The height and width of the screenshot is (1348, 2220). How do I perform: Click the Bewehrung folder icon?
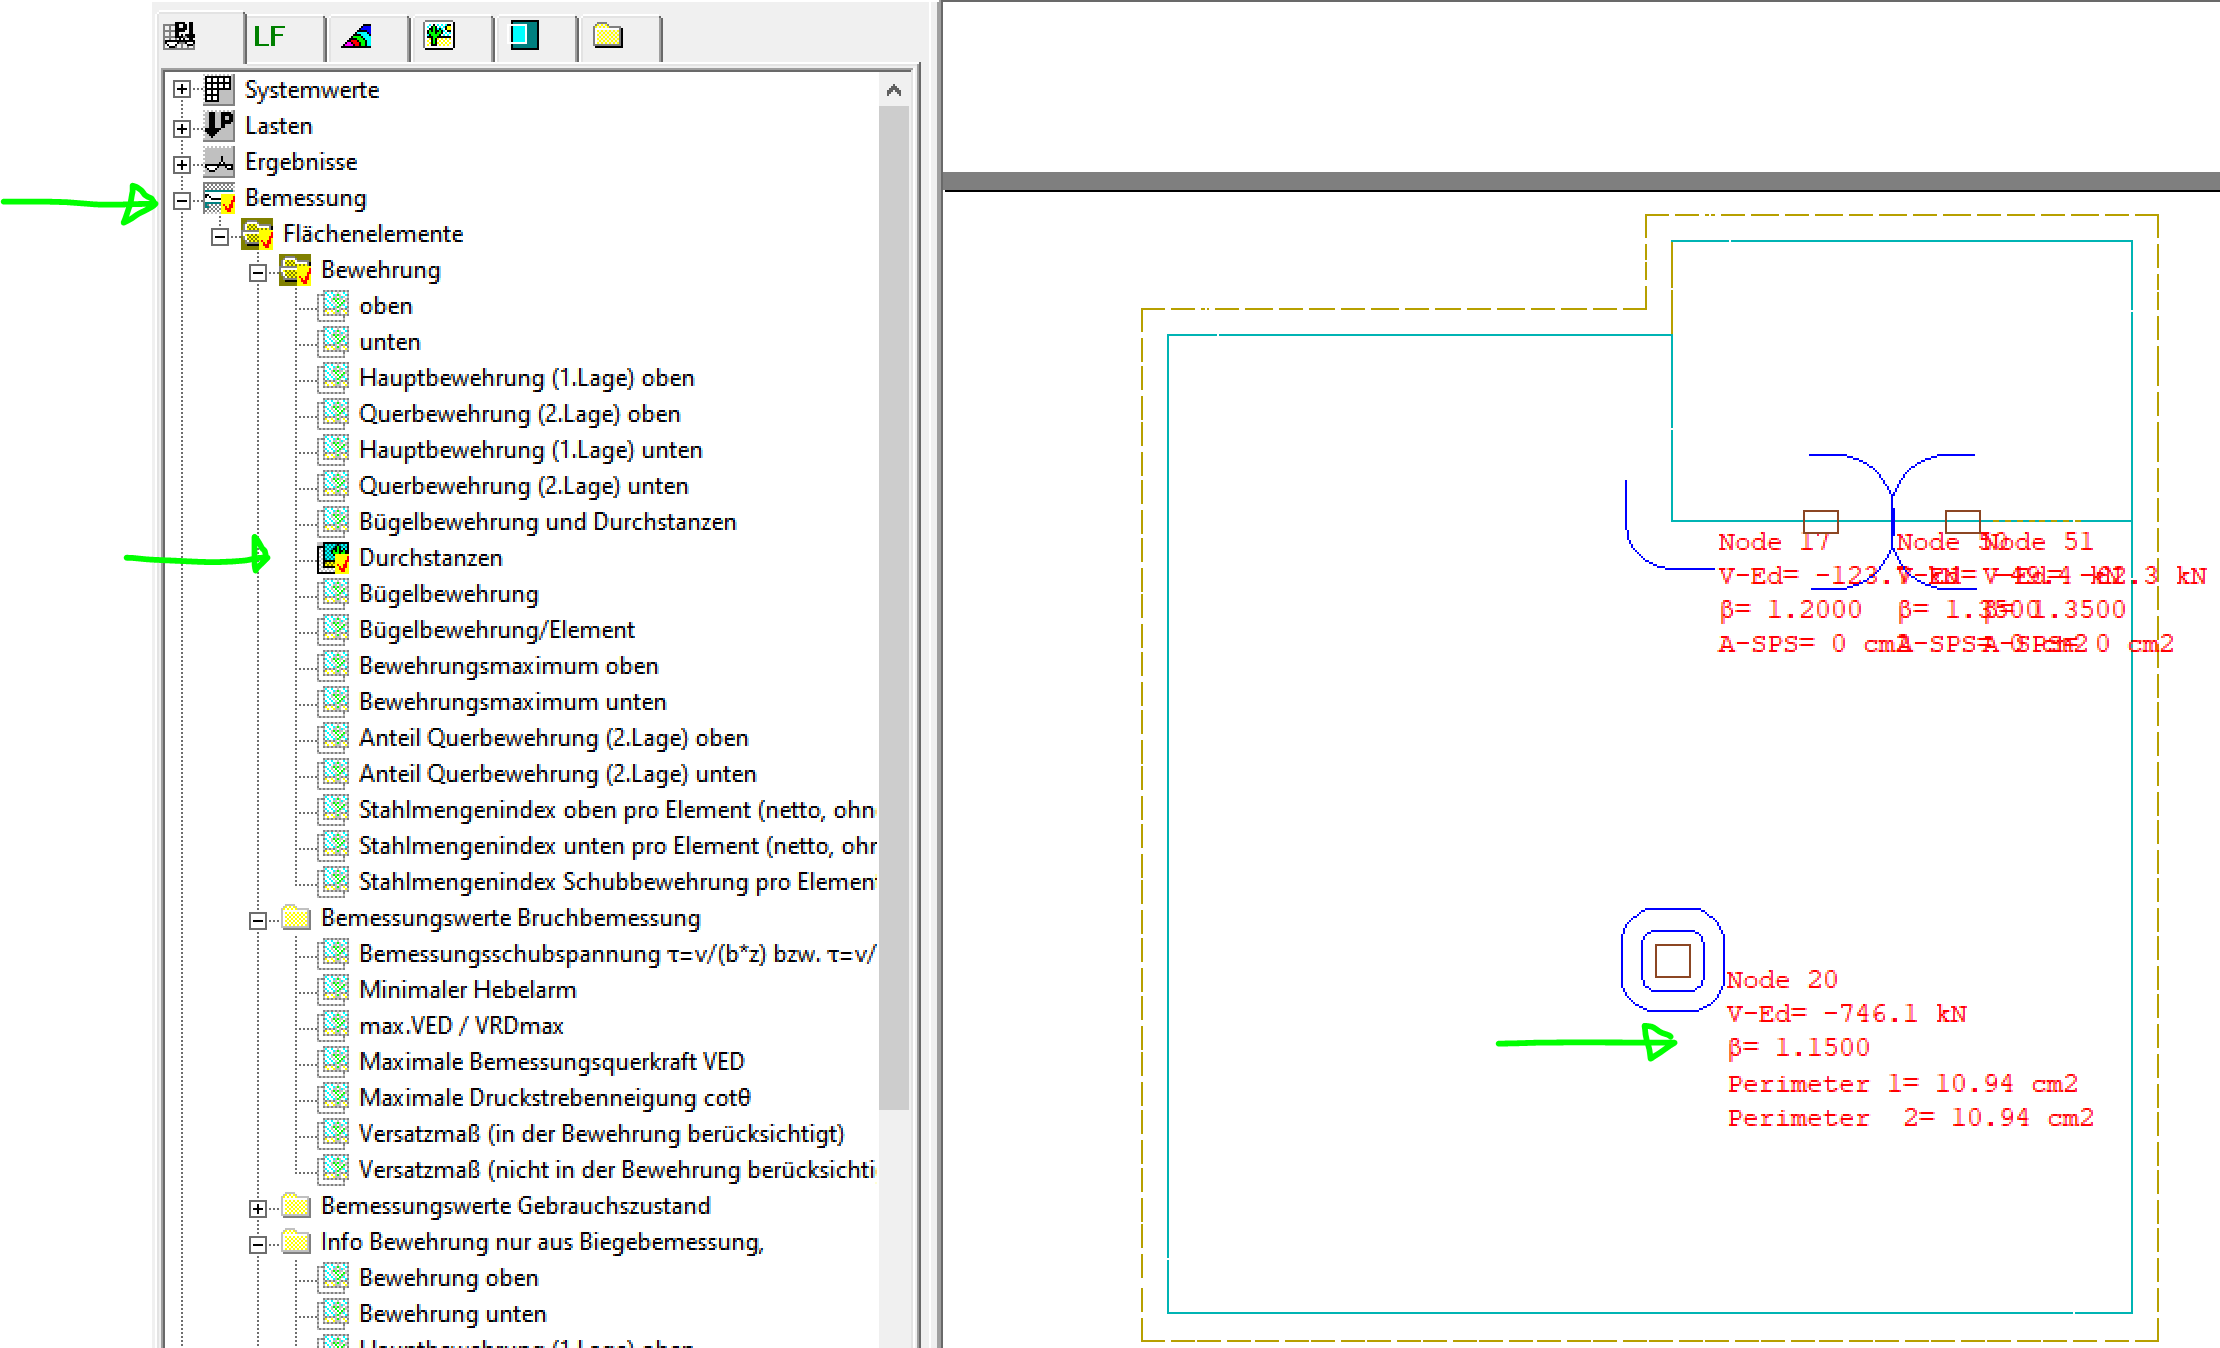coord(295,270)
